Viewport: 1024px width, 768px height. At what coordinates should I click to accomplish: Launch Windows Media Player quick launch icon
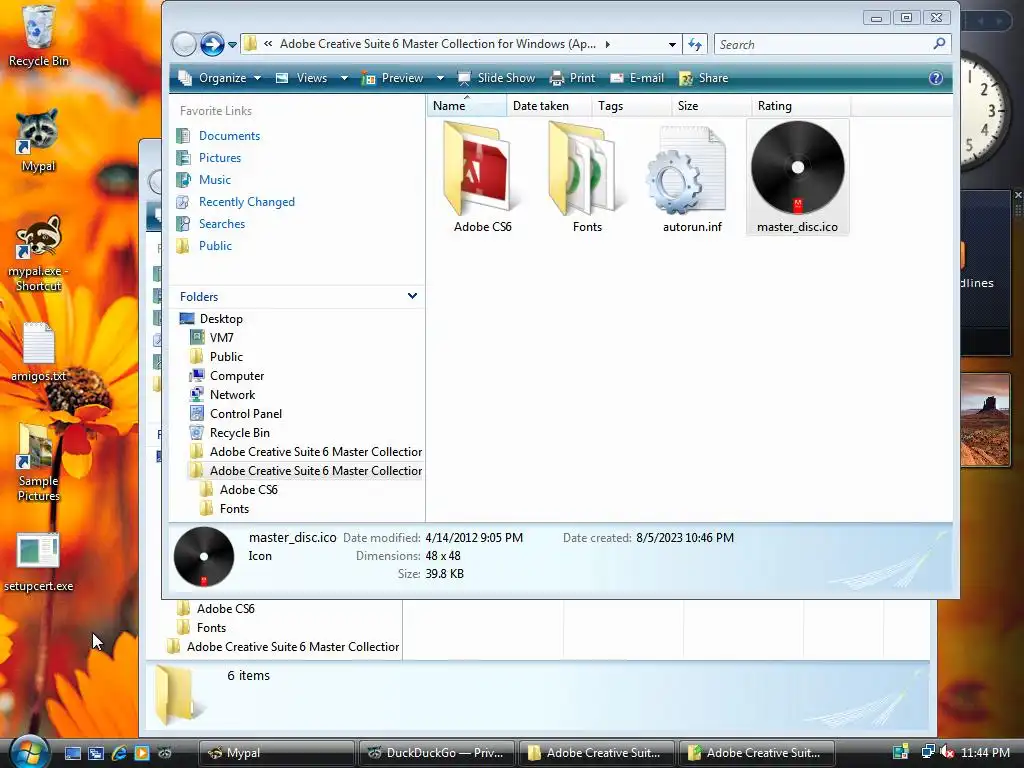pos(142,753)
